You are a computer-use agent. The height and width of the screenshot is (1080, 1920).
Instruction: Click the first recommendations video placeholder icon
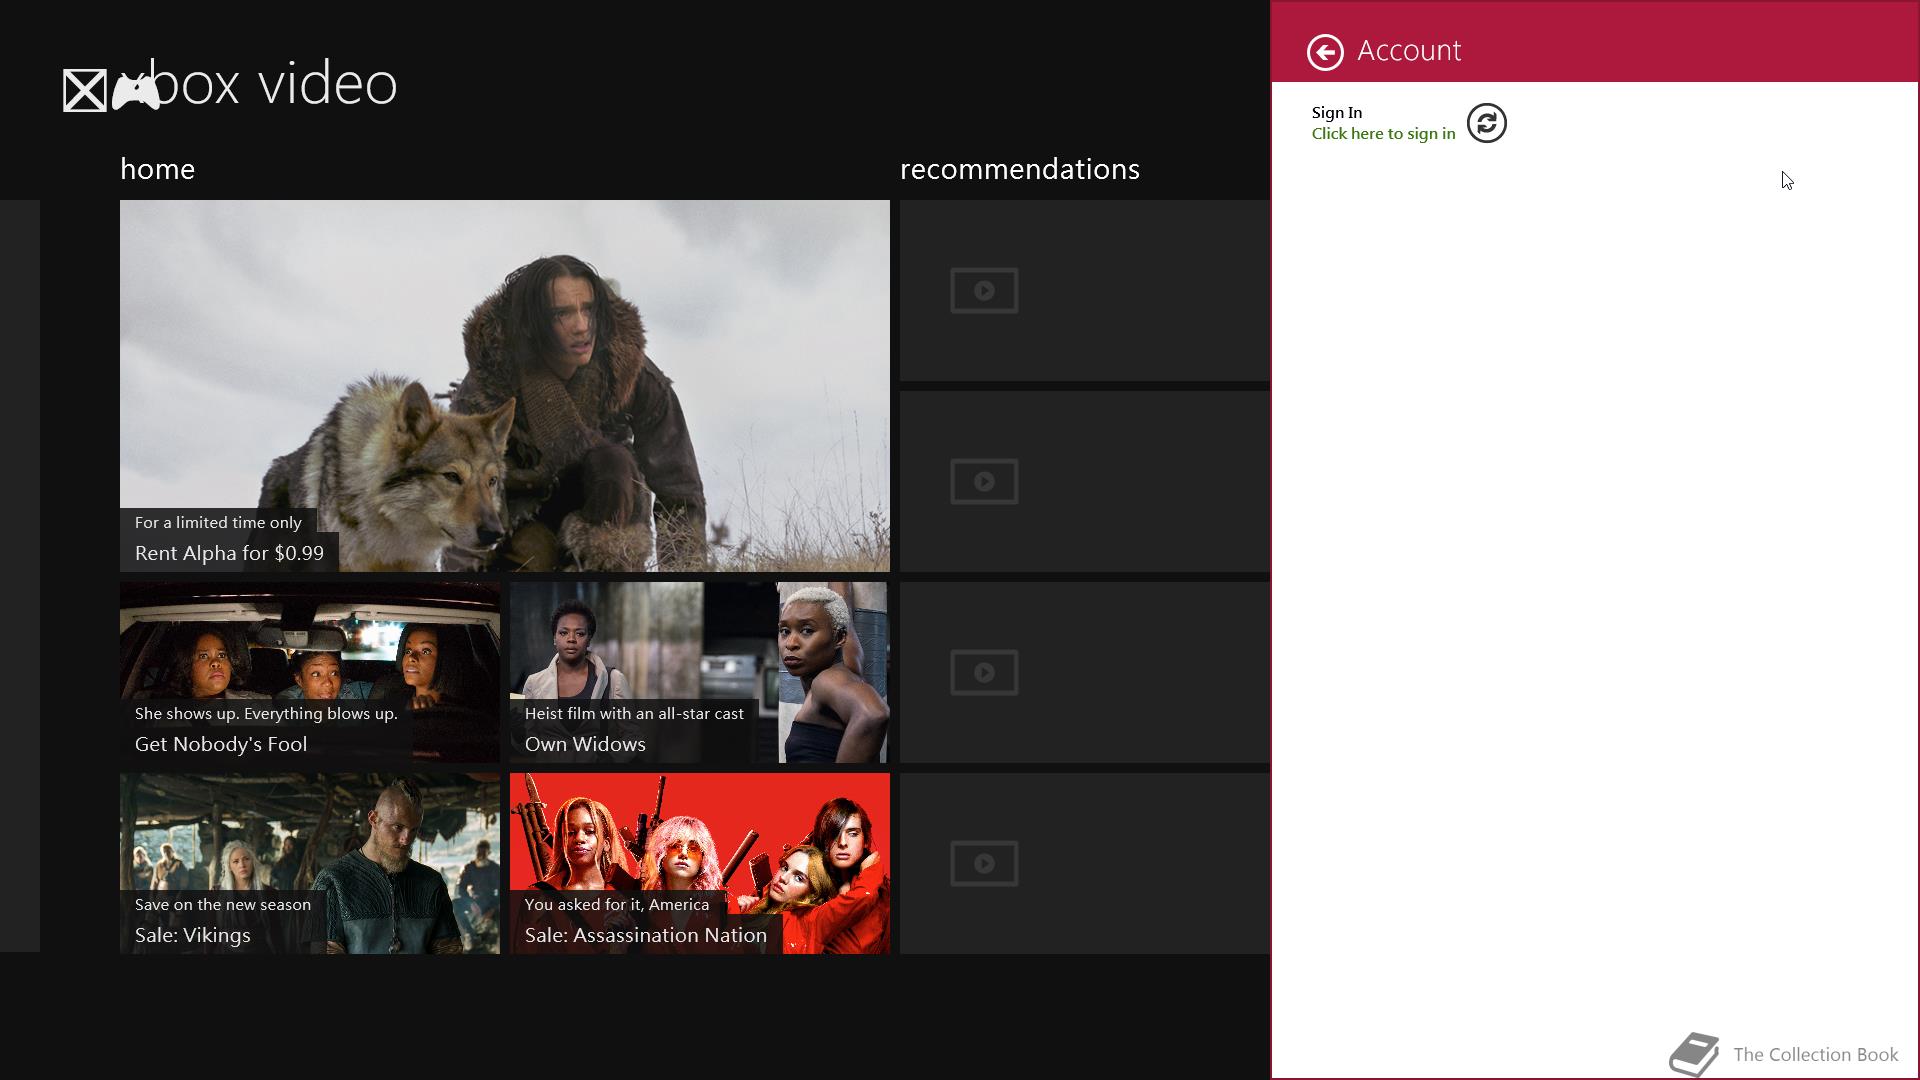(984, 291)
